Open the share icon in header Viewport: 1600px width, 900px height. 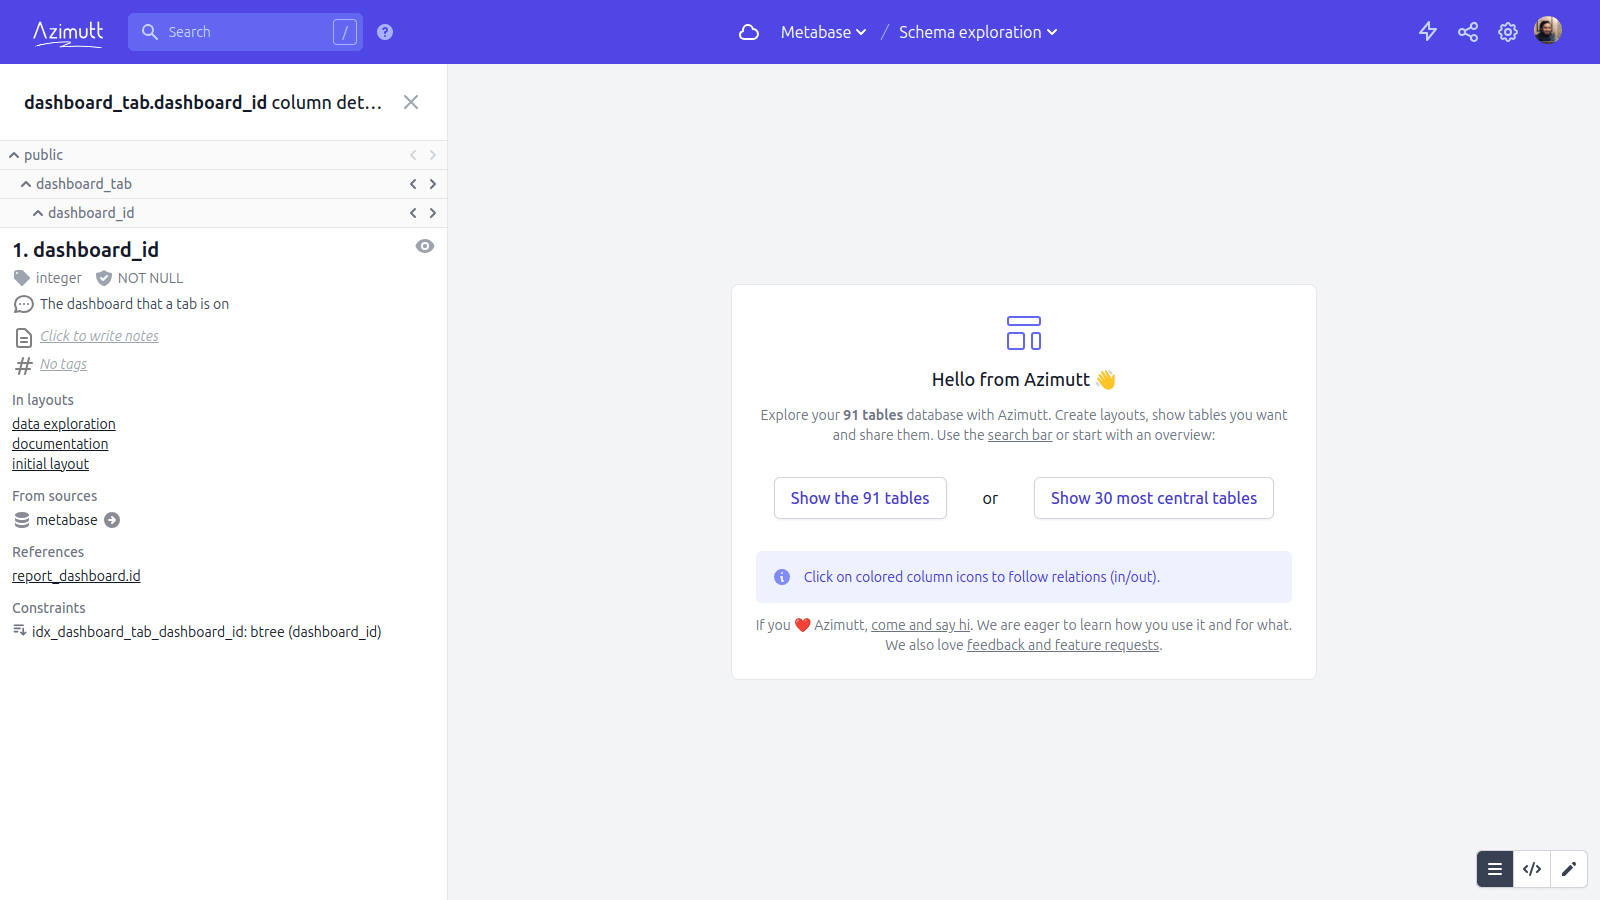coord(1468,32)
